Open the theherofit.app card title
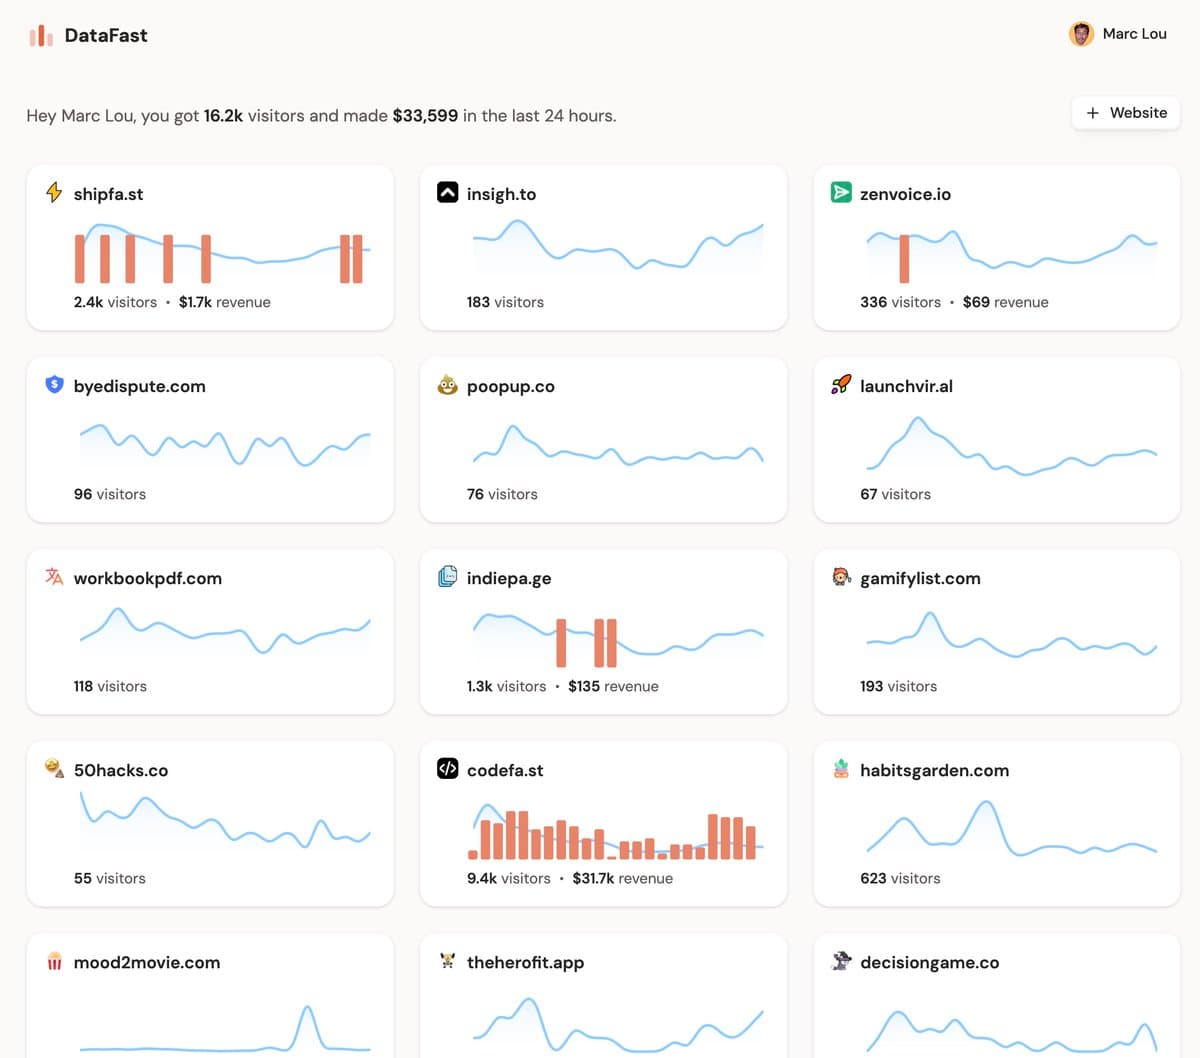Viewport: 1200px width, 1058px height. point(525,962)
